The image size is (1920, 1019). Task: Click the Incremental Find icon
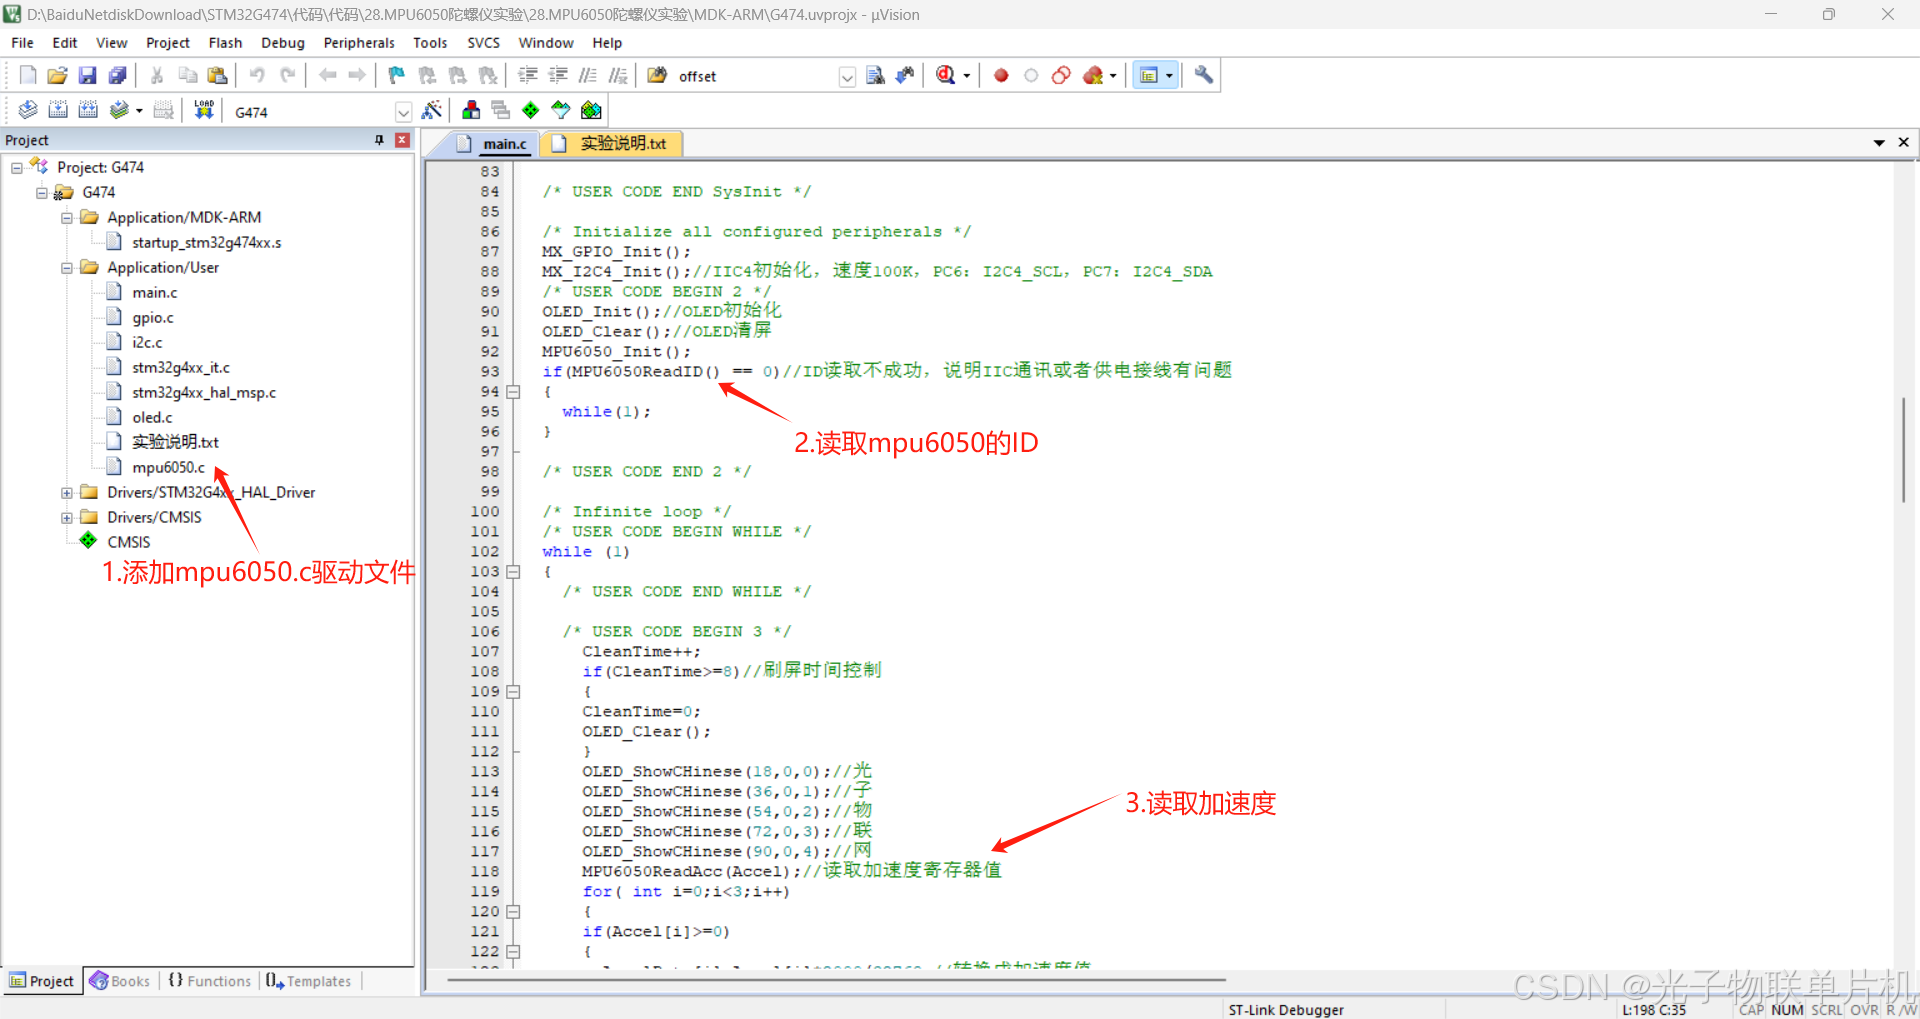(x=905, y=75)
